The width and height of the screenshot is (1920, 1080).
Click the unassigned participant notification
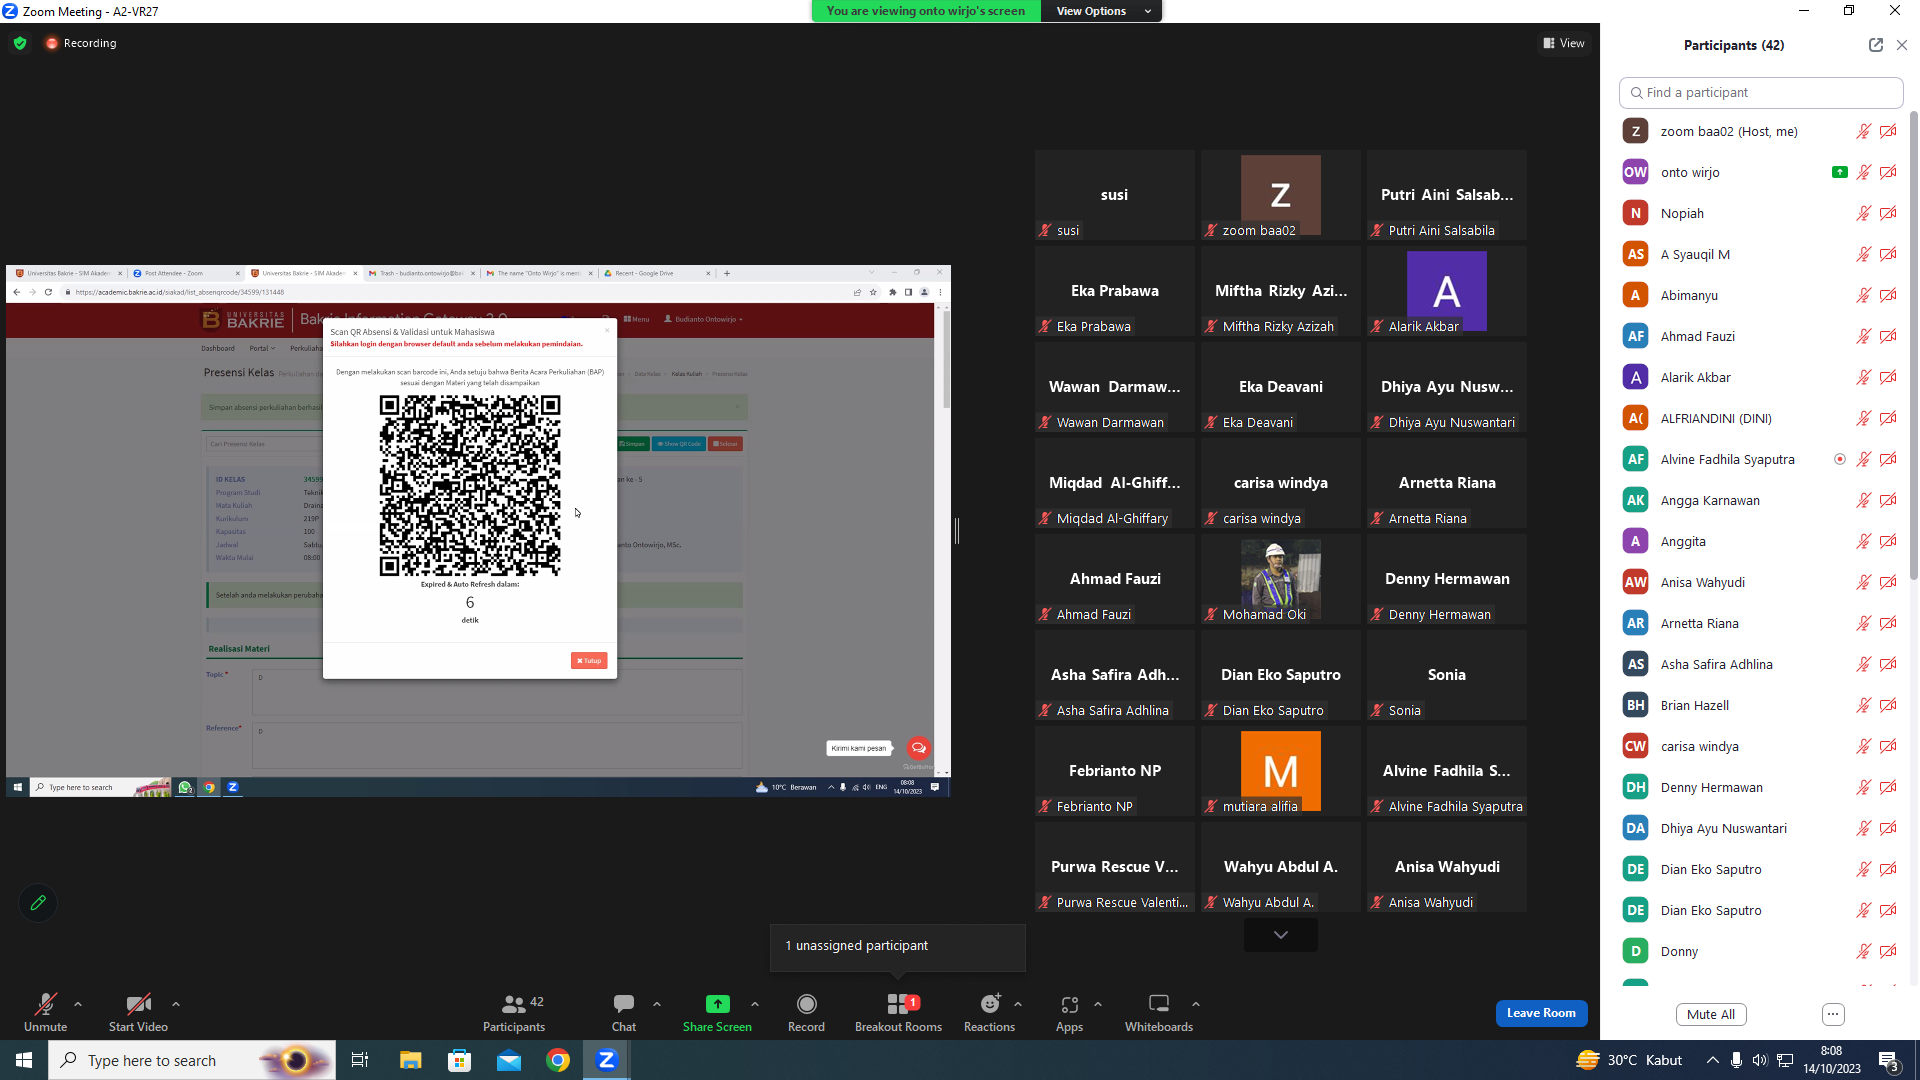click(898, 946)
